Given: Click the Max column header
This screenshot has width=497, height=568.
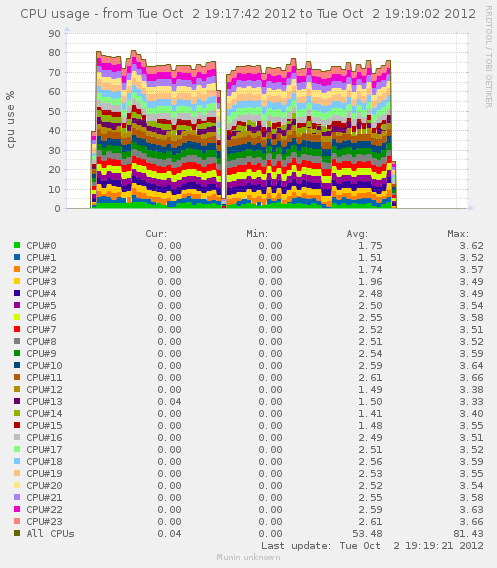Looking at the screenshot, I should pyautogui.click(x=458, y=234).
